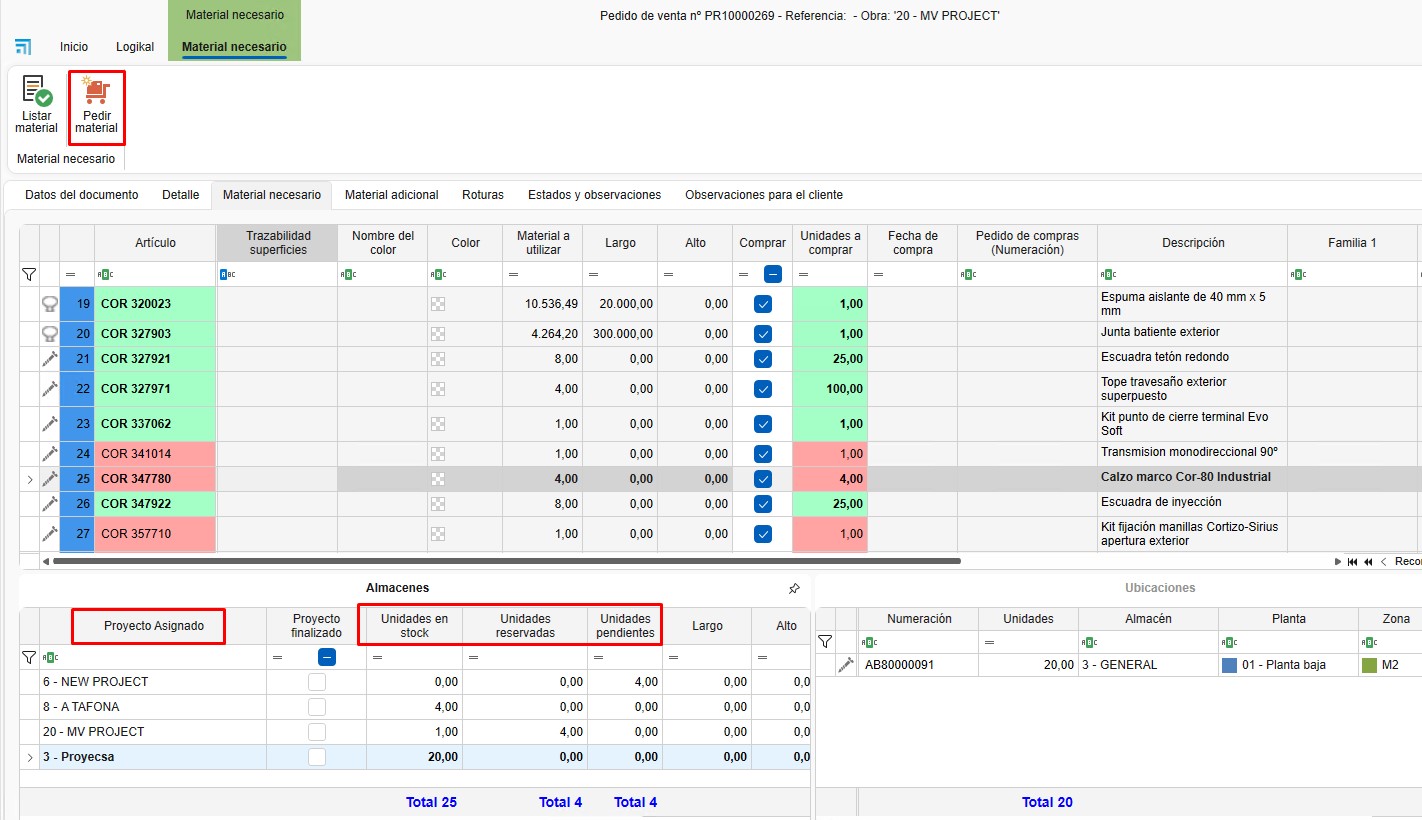Click the scroll-right arrow of the articles grid
Screen dimensions: 1422x820
[x=1338, y=562]
